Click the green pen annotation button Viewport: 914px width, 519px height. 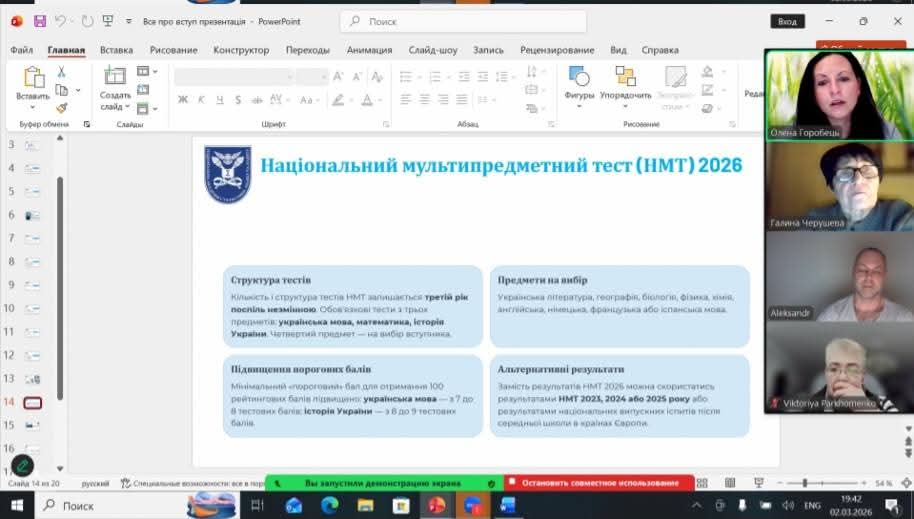(22, 466)
